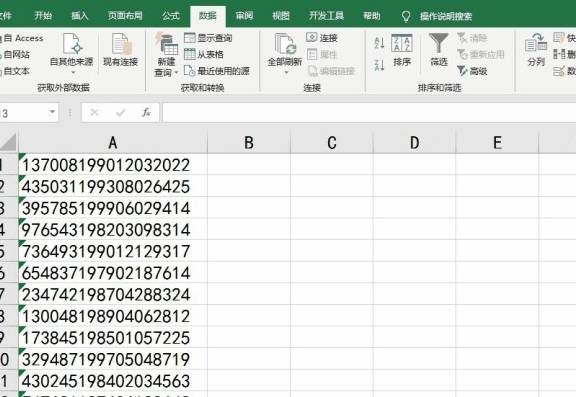Image resolution: width=576 pixels, height=397 pixels.
Task: Select cell with 234742198704288324
Action: pos(113,294)
